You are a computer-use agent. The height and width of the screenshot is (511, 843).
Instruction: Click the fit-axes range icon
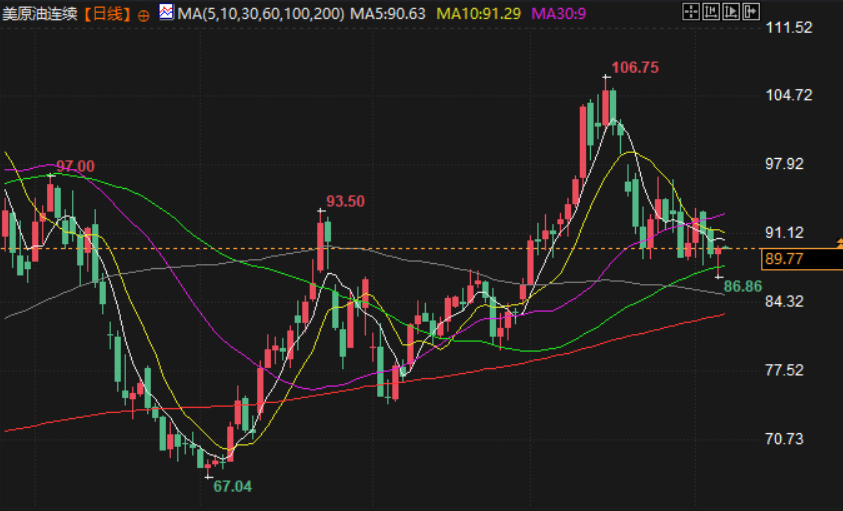tap(711, 11)
